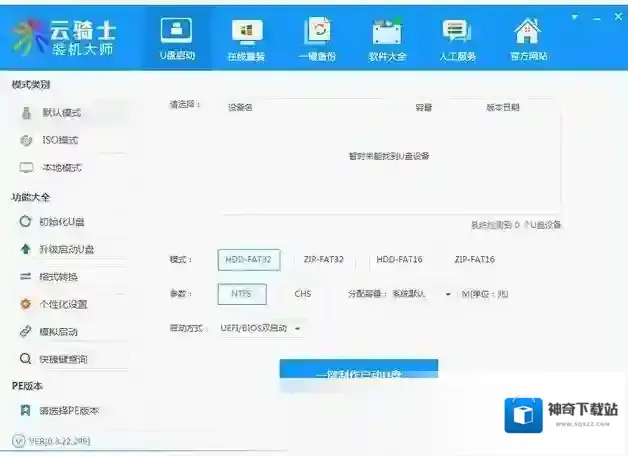Click the 升级启动U盘 function
The image size is (628, 456).
pos(65,249)
